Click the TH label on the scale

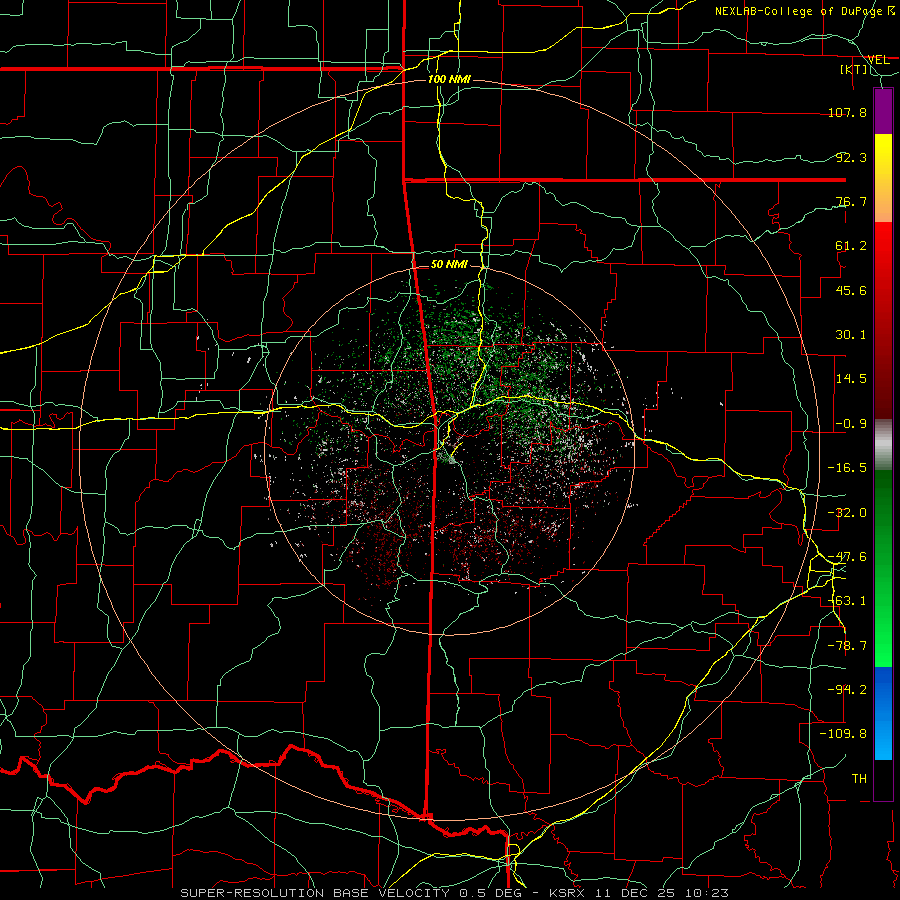[859, 779]
